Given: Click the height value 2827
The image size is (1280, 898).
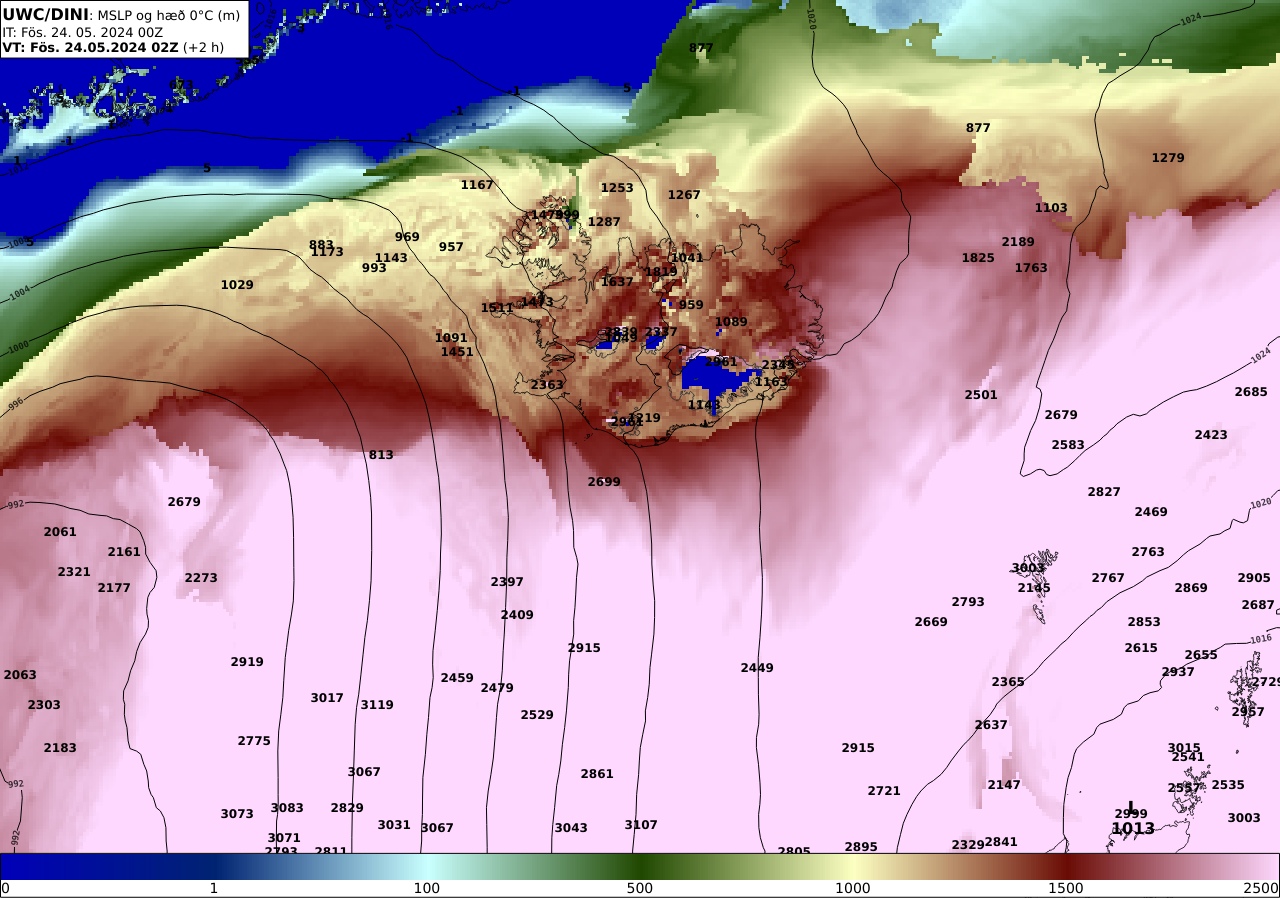Looking at the screenshot, I should [x=1104, y=492].
